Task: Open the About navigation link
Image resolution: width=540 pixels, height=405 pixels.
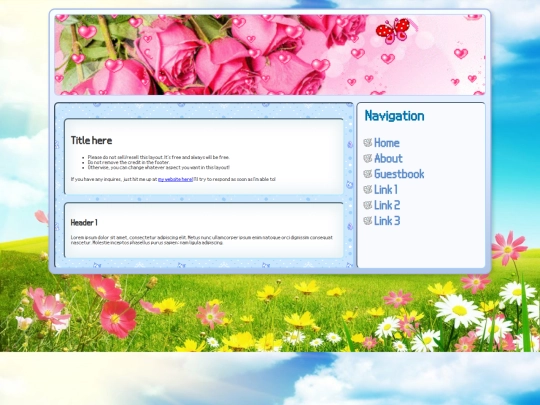Action: pos(388,158)
